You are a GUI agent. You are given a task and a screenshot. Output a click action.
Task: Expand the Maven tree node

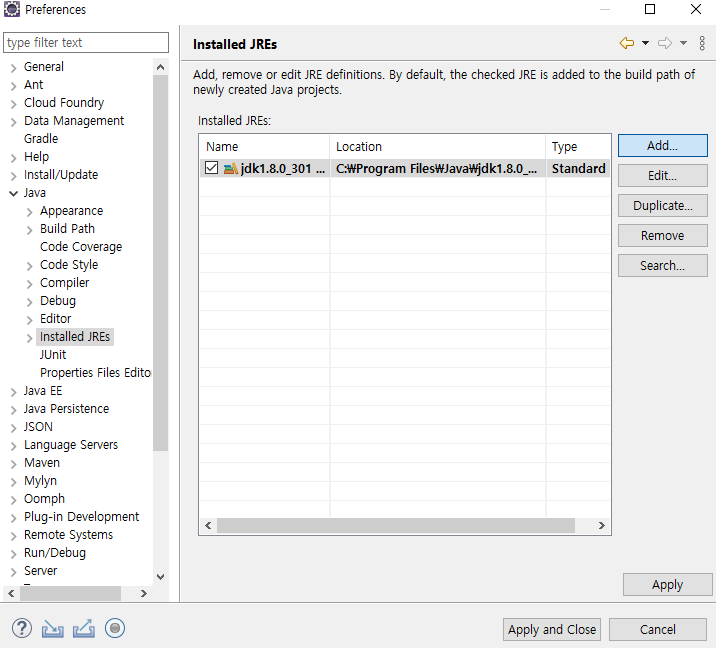(13, 464)
